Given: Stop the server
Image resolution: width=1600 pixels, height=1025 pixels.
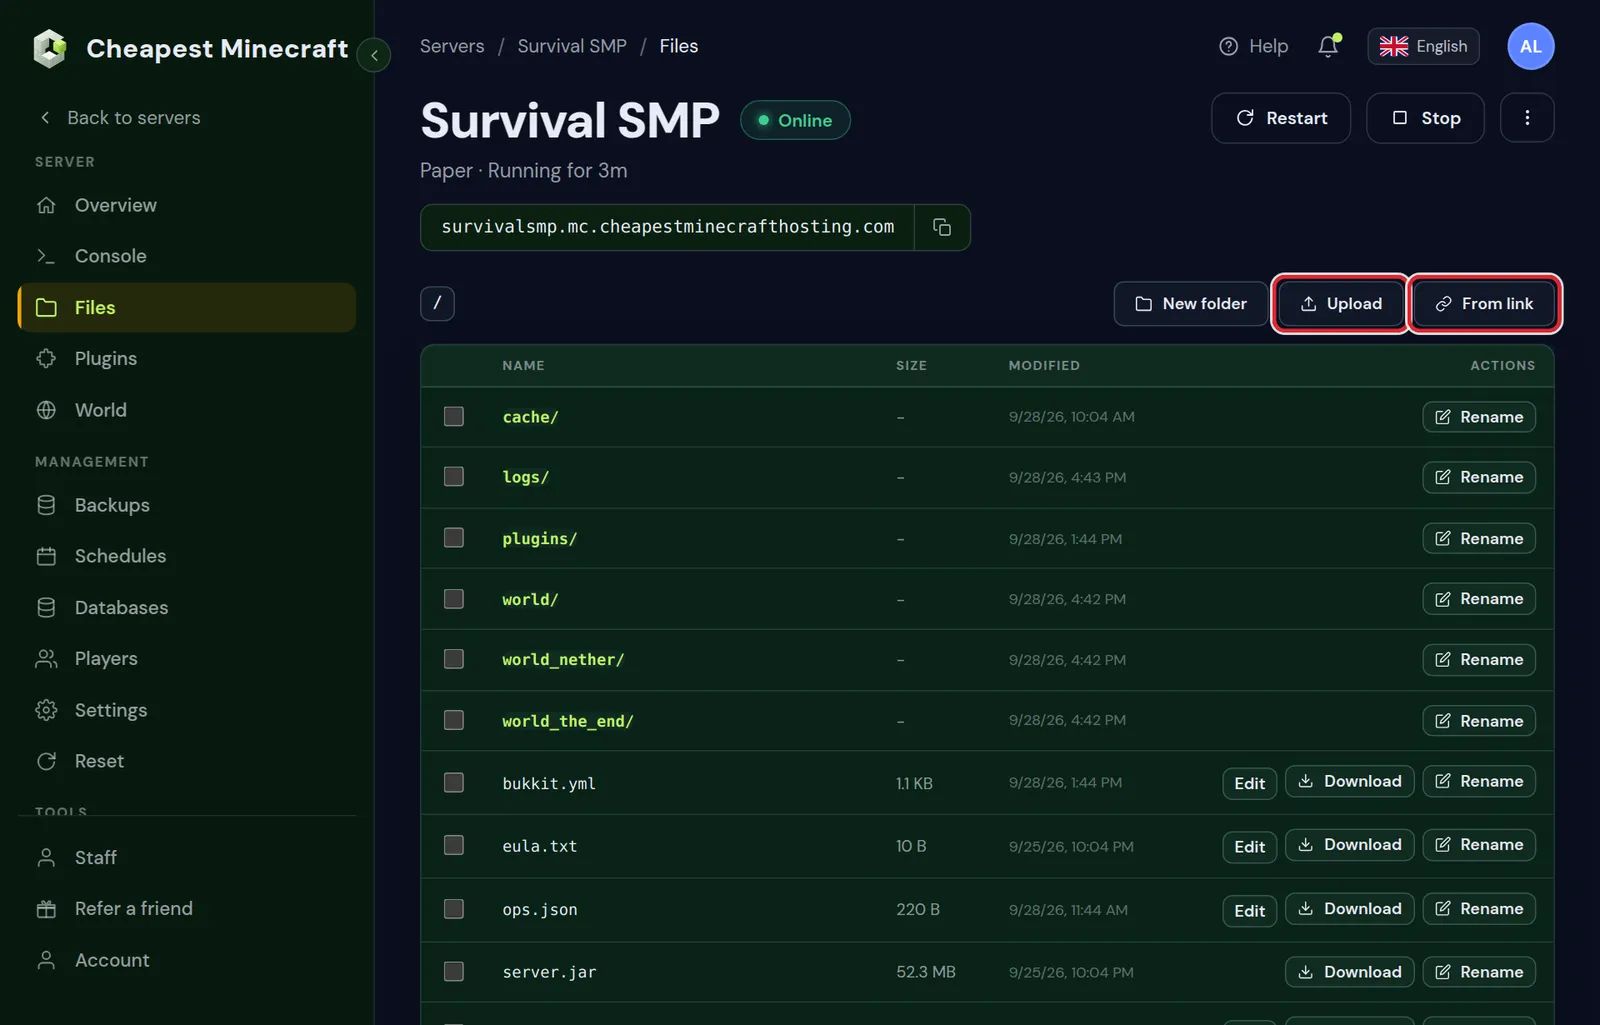Looking at the screenshot, I should tap(1425, 118).
